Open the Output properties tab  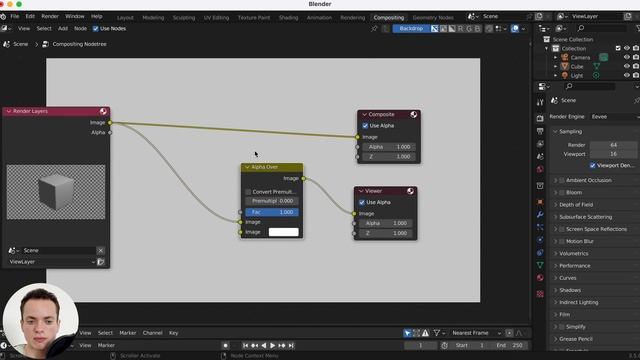point(540,131)
